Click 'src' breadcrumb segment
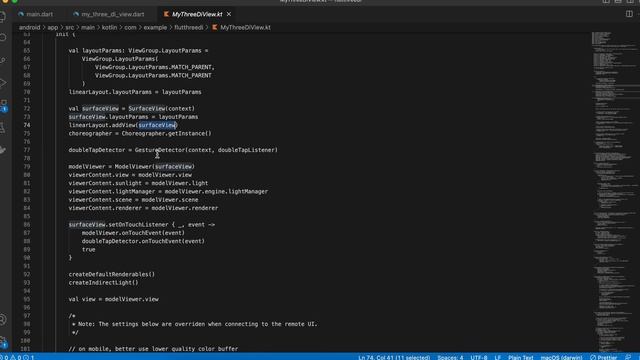Viewport: 640px width, 360px height. (70, 27)
